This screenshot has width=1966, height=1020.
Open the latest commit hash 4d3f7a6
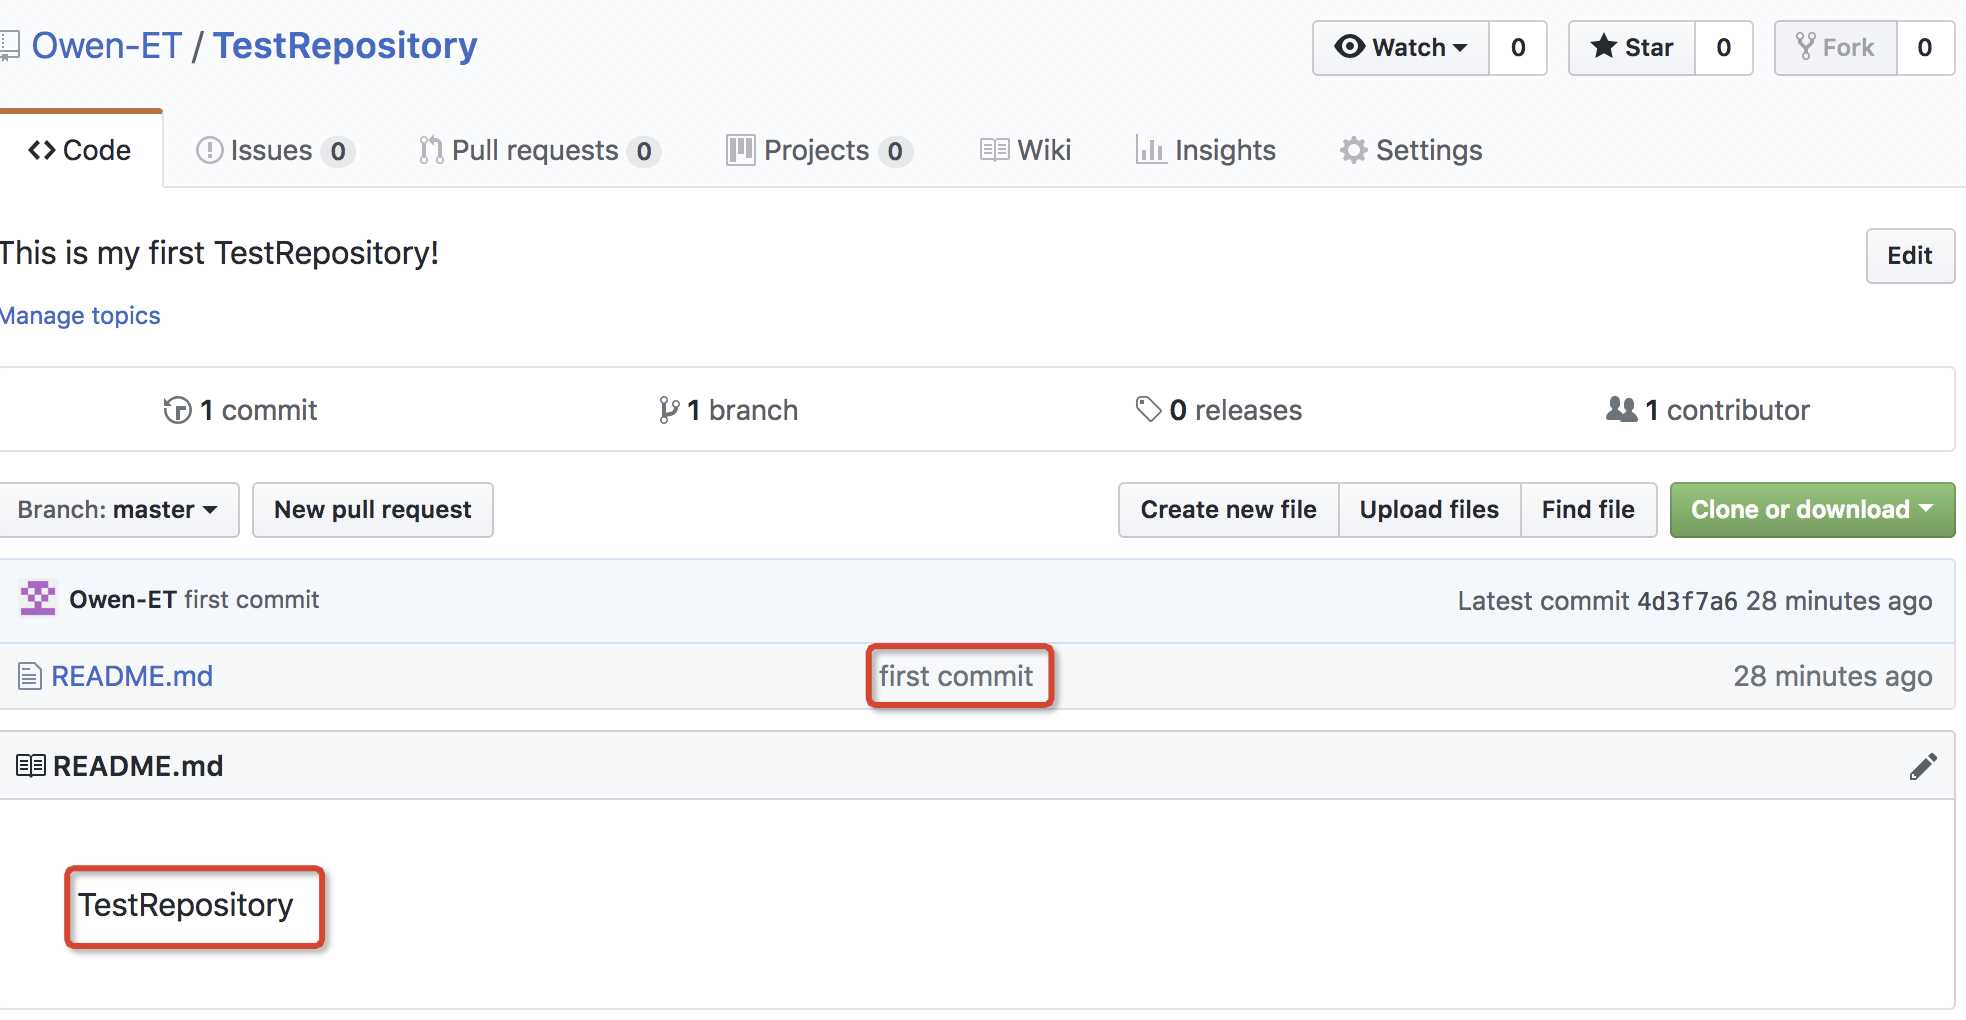[x=1687, y=601]
